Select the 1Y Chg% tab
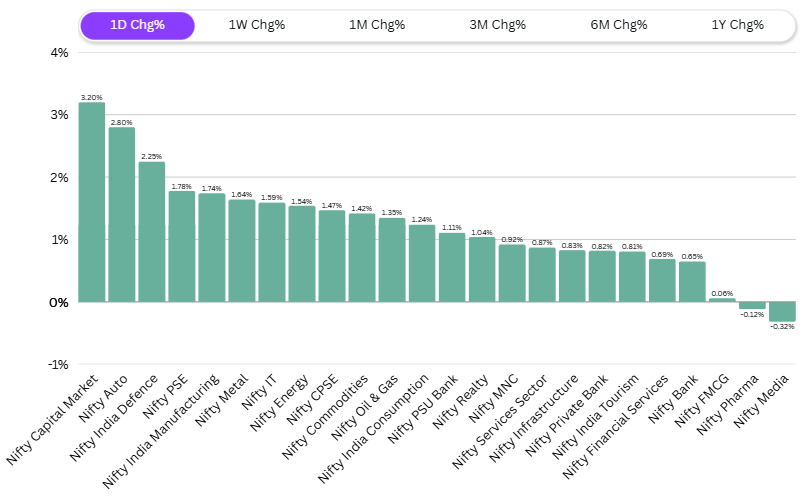 [737, 25]
